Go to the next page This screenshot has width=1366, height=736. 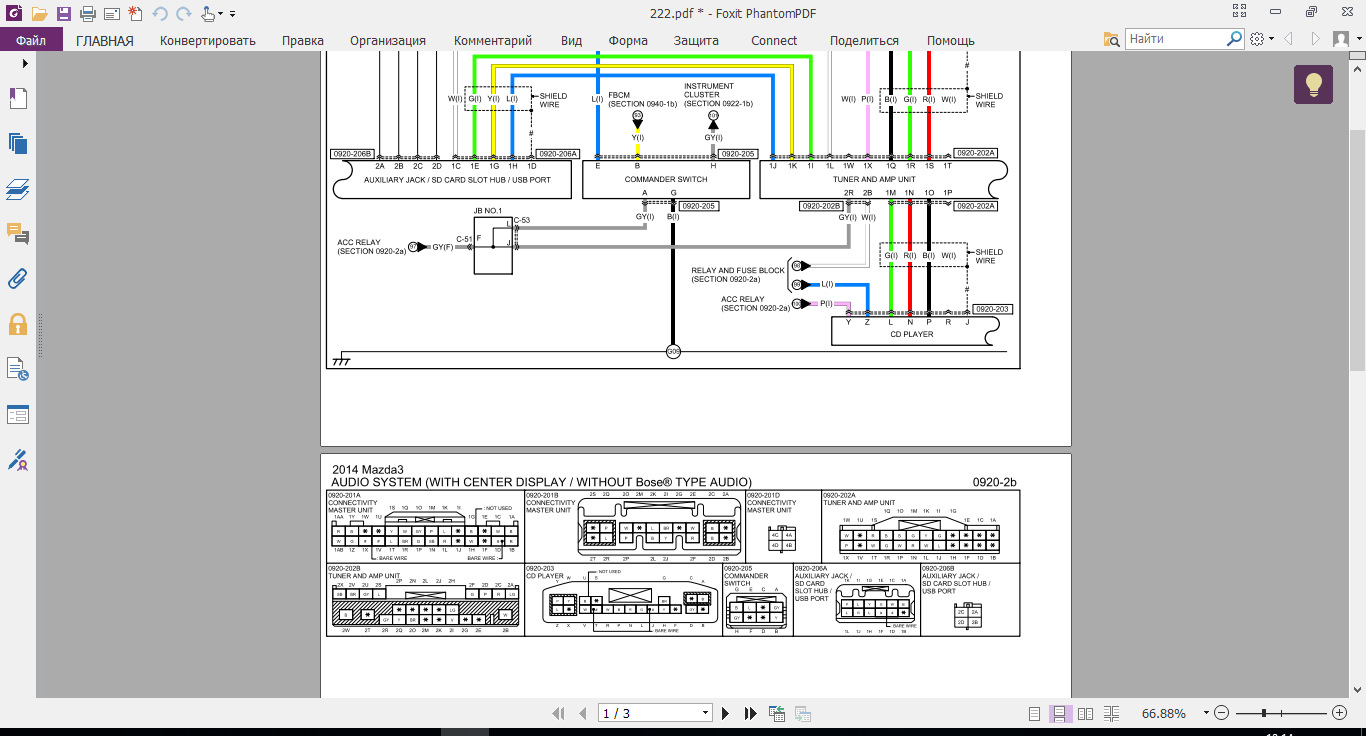click(x=725, y=713)
